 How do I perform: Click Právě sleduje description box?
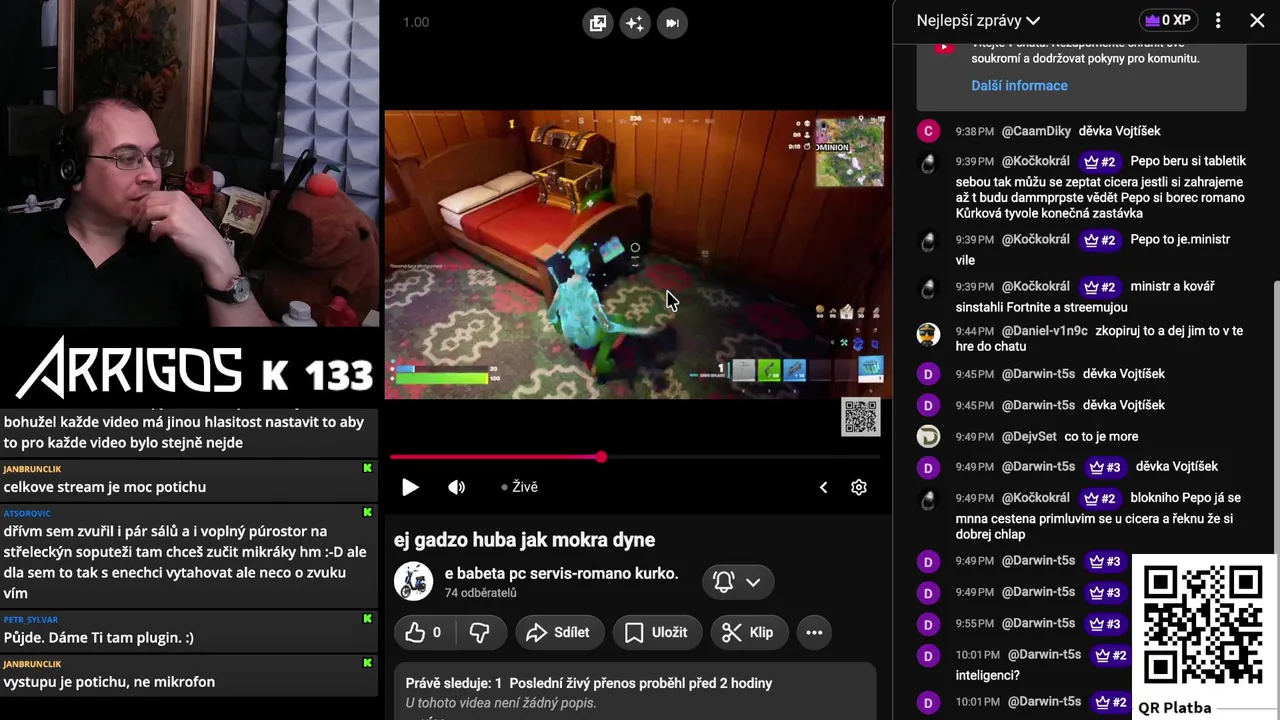click(x=635, y=691)
